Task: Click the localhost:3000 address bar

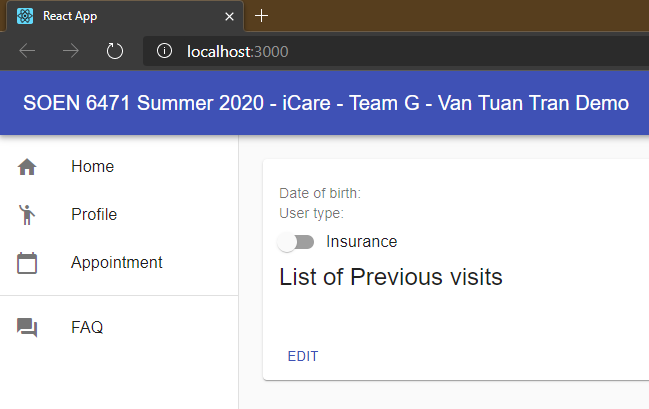Action: [396, 51]
